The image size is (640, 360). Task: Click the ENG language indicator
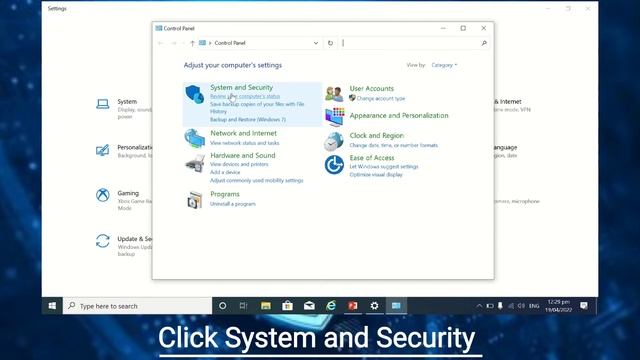[534, 306]
